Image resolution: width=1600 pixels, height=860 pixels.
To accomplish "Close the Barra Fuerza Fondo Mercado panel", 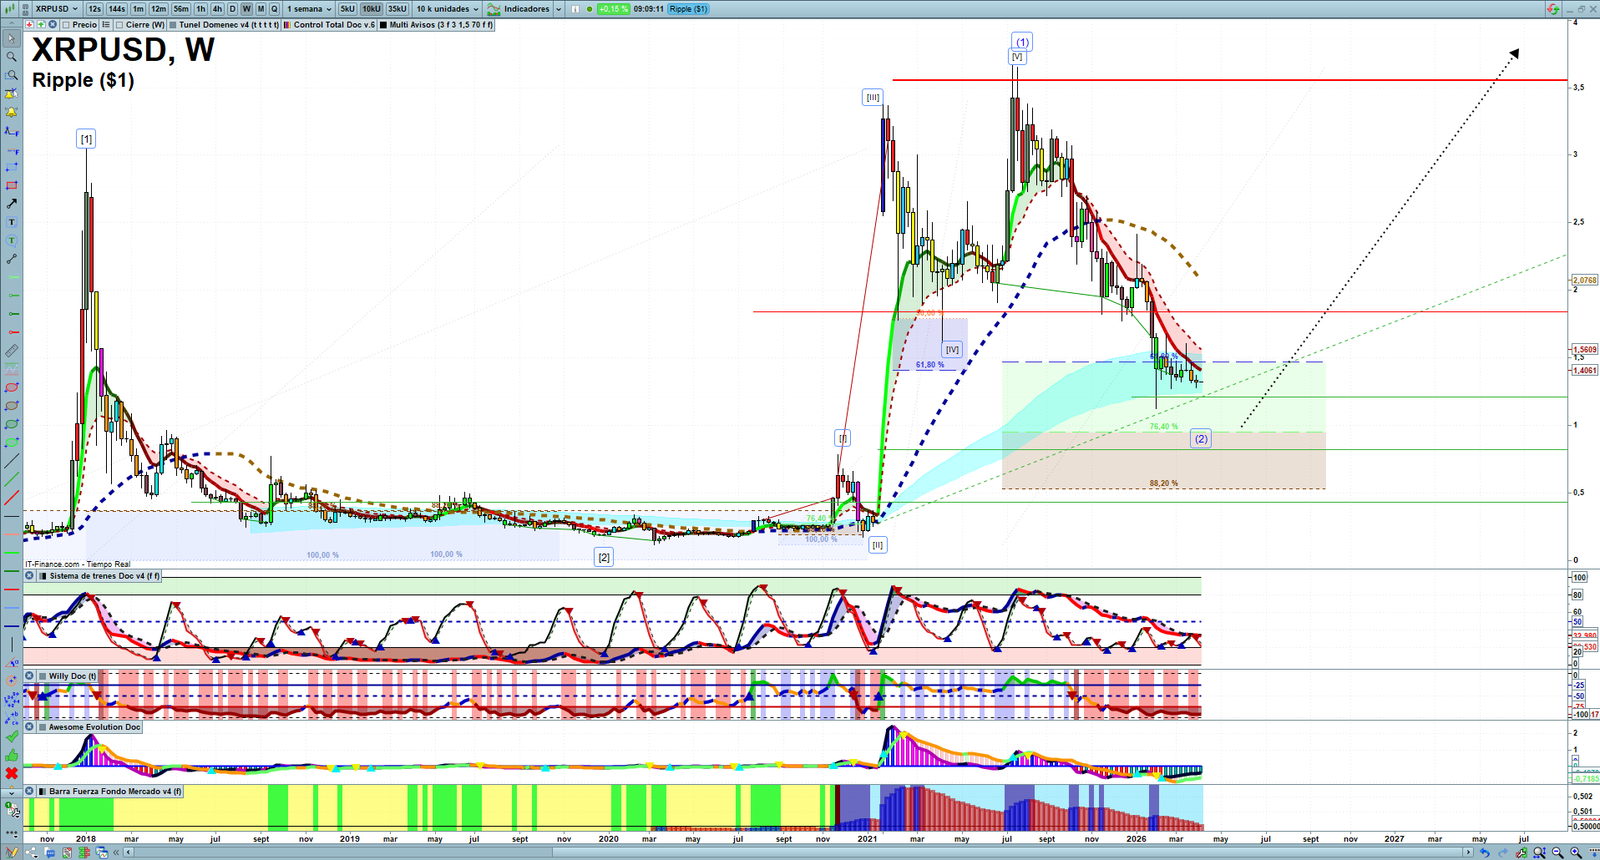I will 30,791.
